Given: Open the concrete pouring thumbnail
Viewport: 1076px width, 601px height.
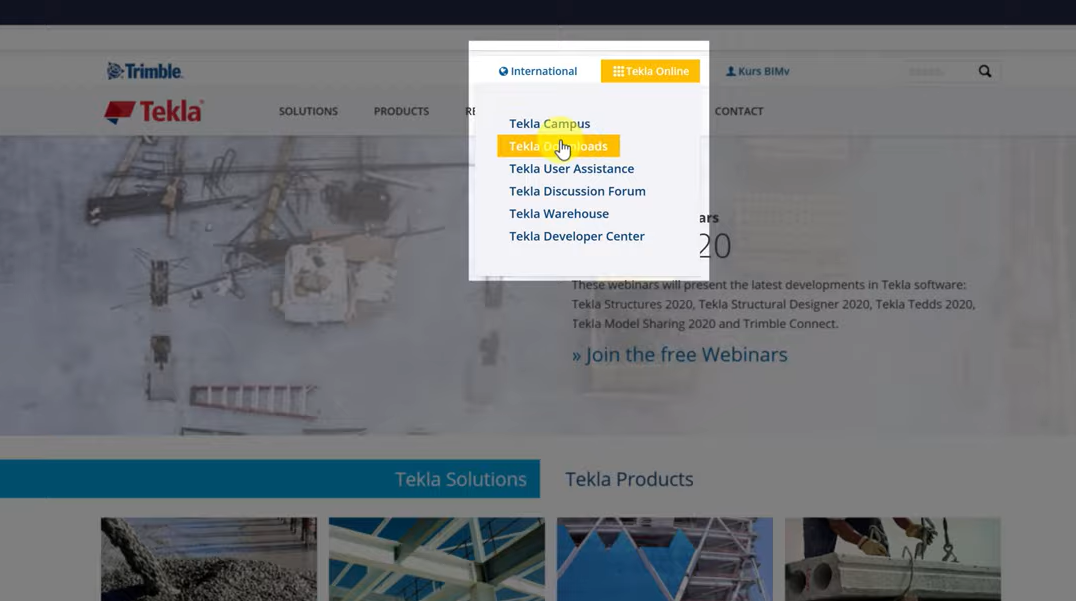Looking at the screenshot, I should point(209,558).
